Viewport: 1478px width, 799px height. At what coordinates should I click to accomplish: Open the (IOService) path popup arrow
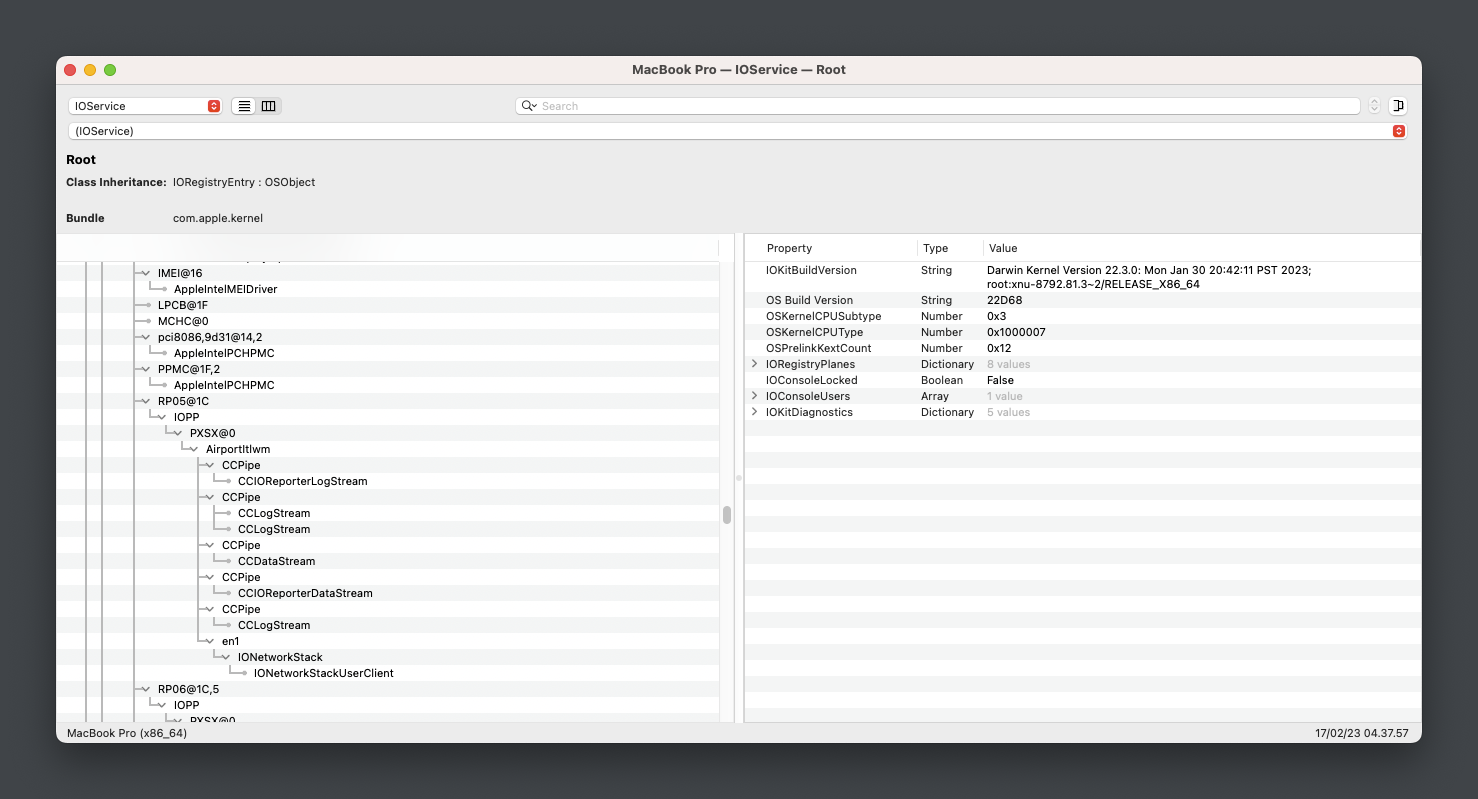coord(1398,131)
